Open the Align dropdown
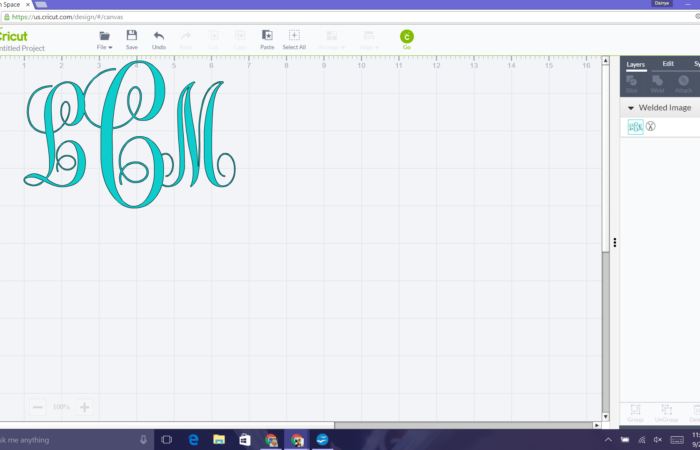The image size is (700, 450). click(369, 40)
